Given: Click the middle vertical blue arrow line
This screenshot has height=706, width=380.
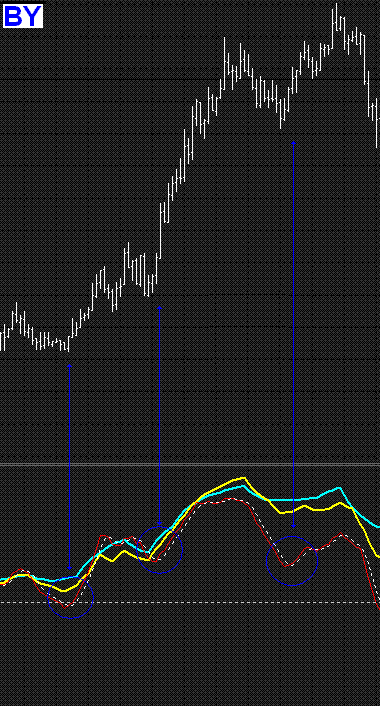Looking at the screenshot, I should 159,415.
